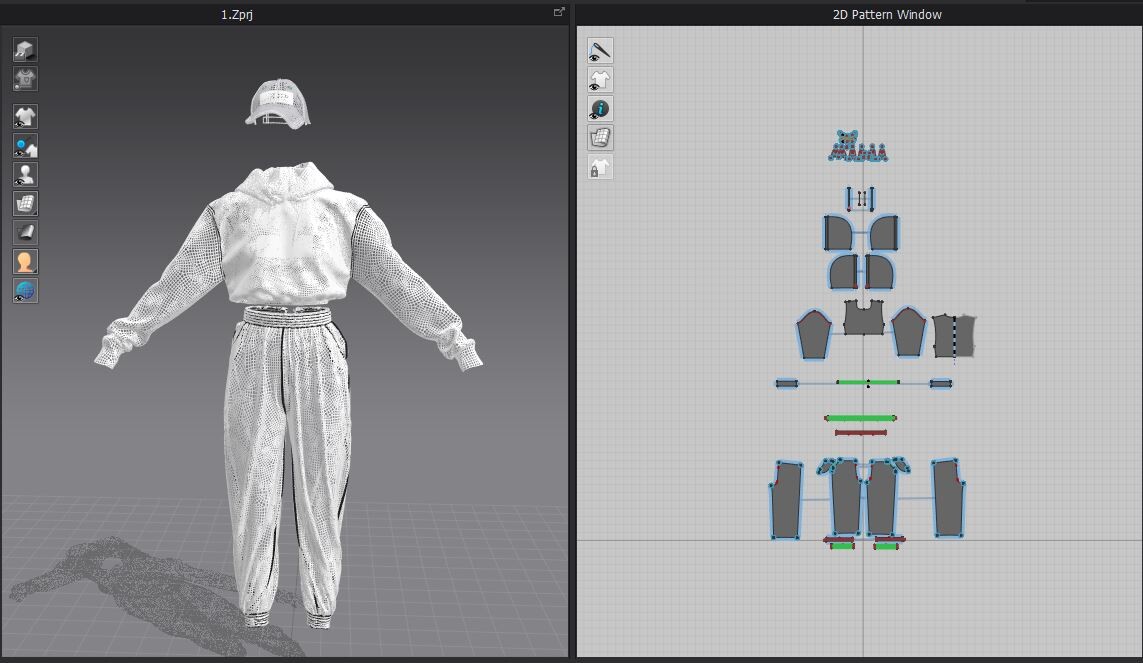Toggle 2D pattern display shirt icon
The height and width of the screenshot is (663, 1143).
tap(600, 79)
